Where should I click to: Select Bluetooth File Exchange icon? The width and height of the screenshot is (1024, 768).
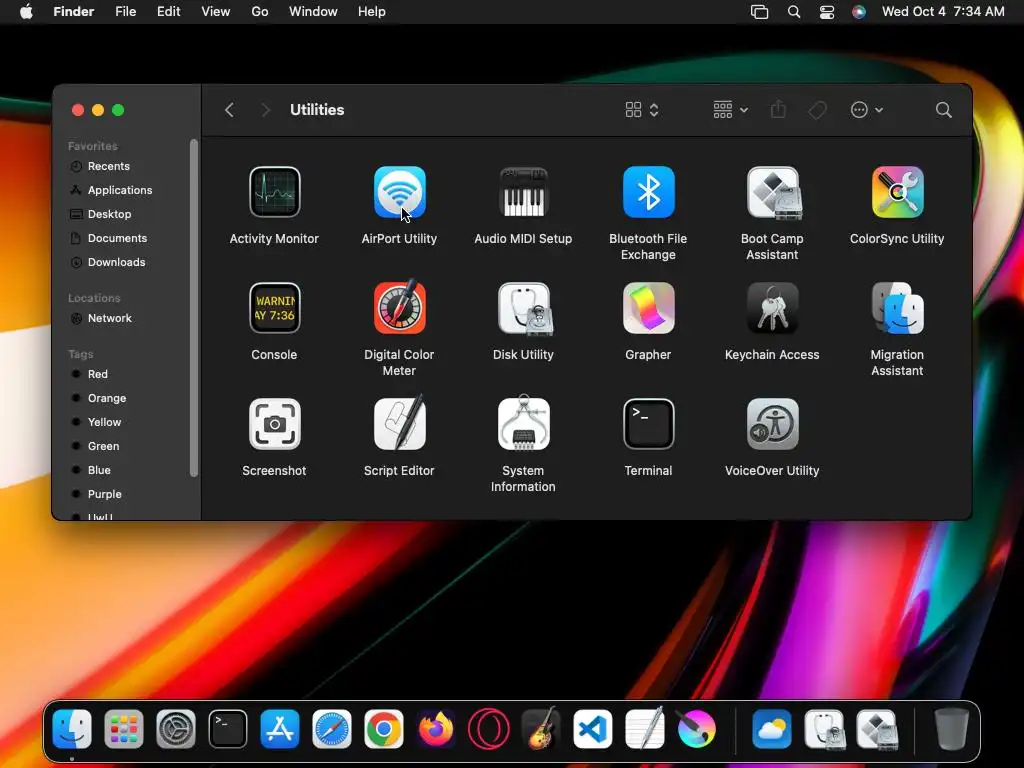click(x=648, y=192)
